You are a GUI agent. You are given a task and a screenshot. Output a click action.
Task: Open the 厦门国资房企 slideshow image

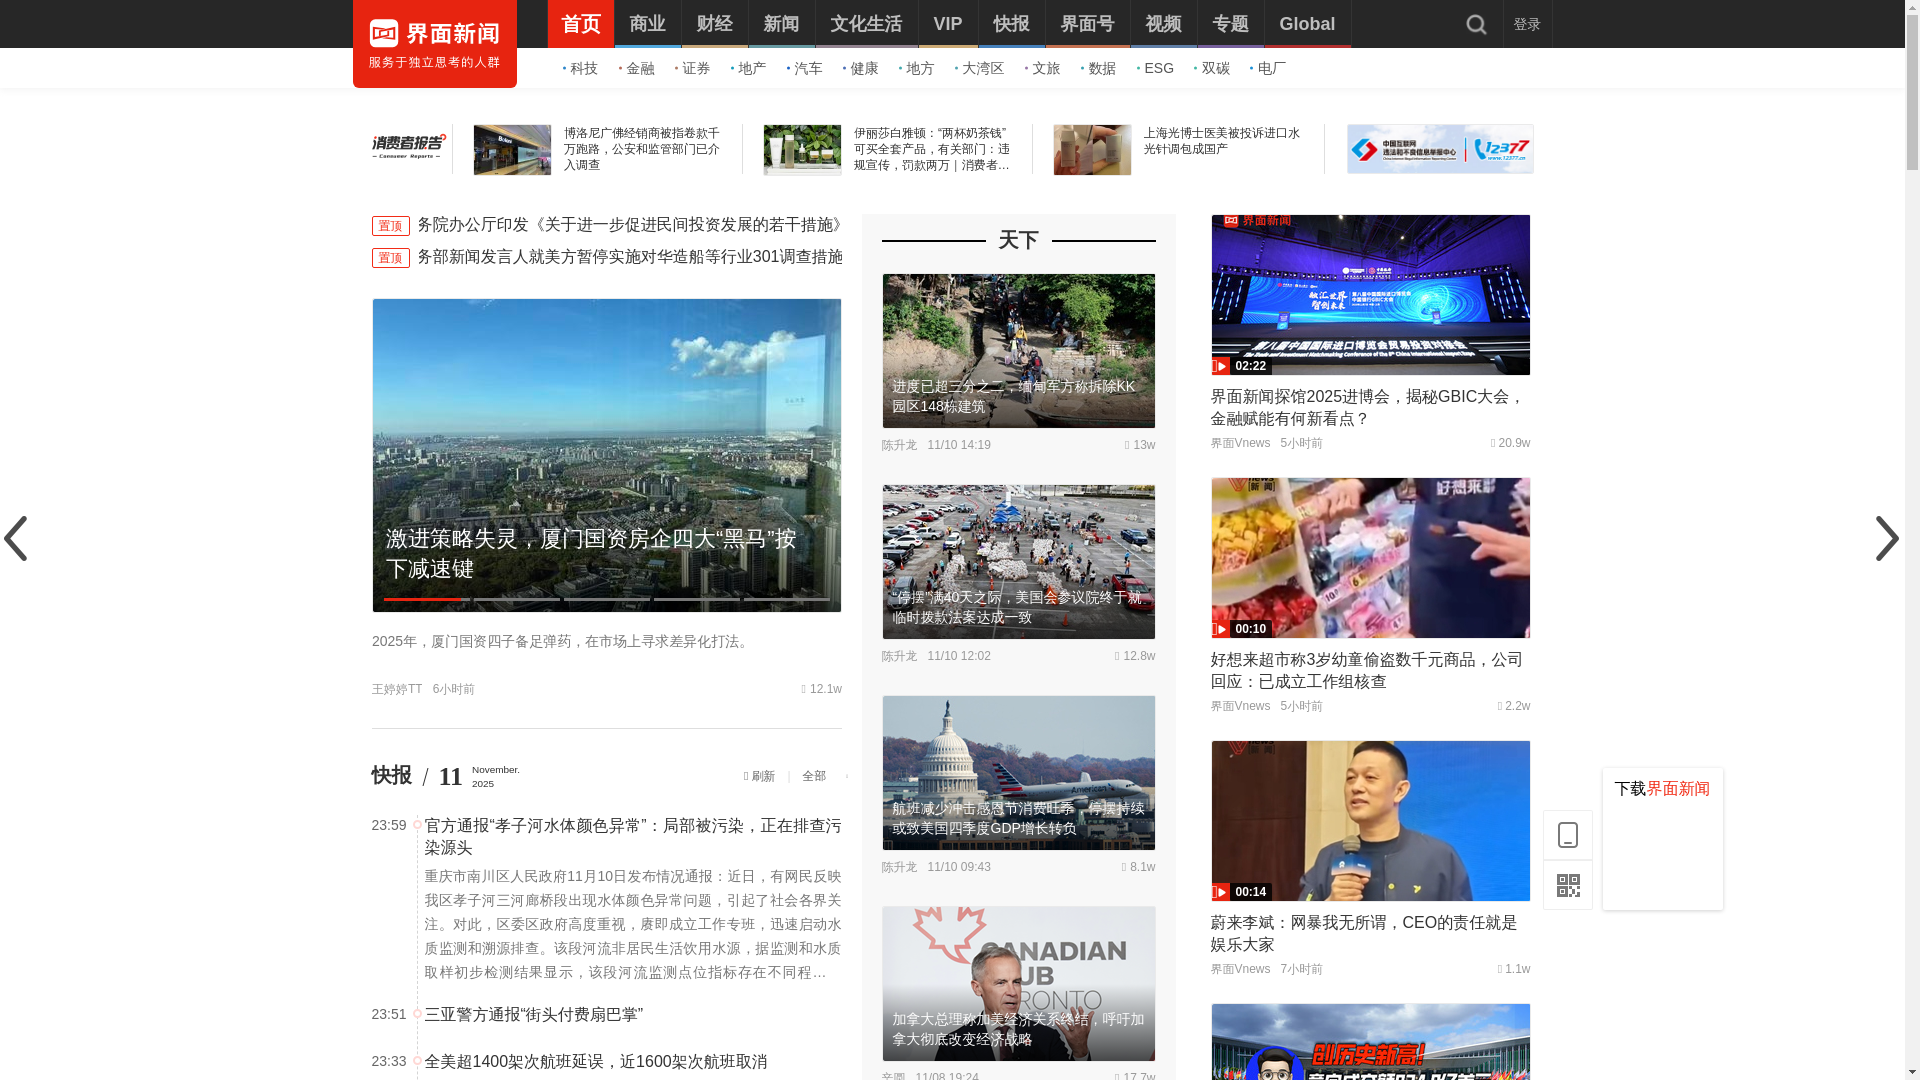point(607,455)
